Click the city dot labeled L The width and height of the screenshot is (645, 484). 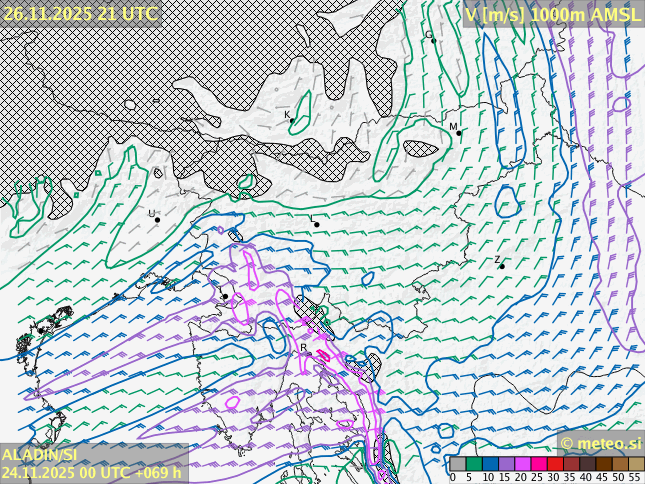pos(317,225)
